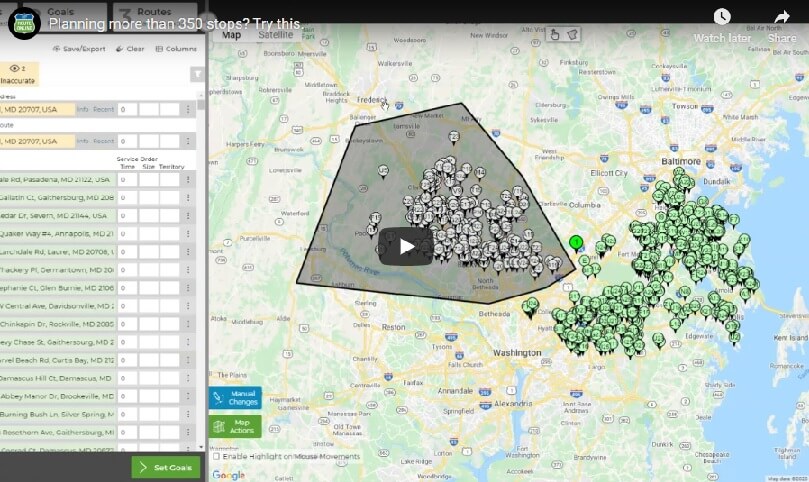
Task: Click Recent link beside first MD 20707 address
Action: click(x=104, y=109)
